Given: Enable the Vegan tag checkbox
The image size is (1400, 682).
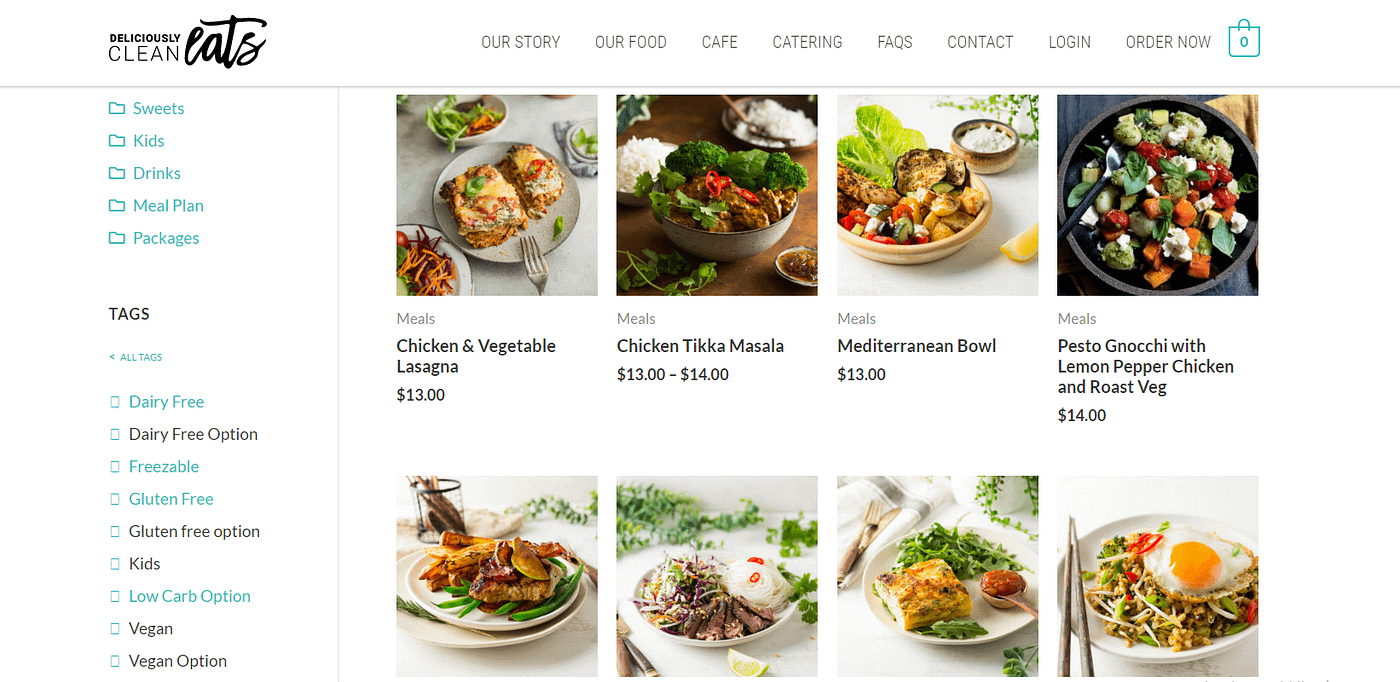Looking at the screenshot, I should pyautogui.click(x=114, y=629).
